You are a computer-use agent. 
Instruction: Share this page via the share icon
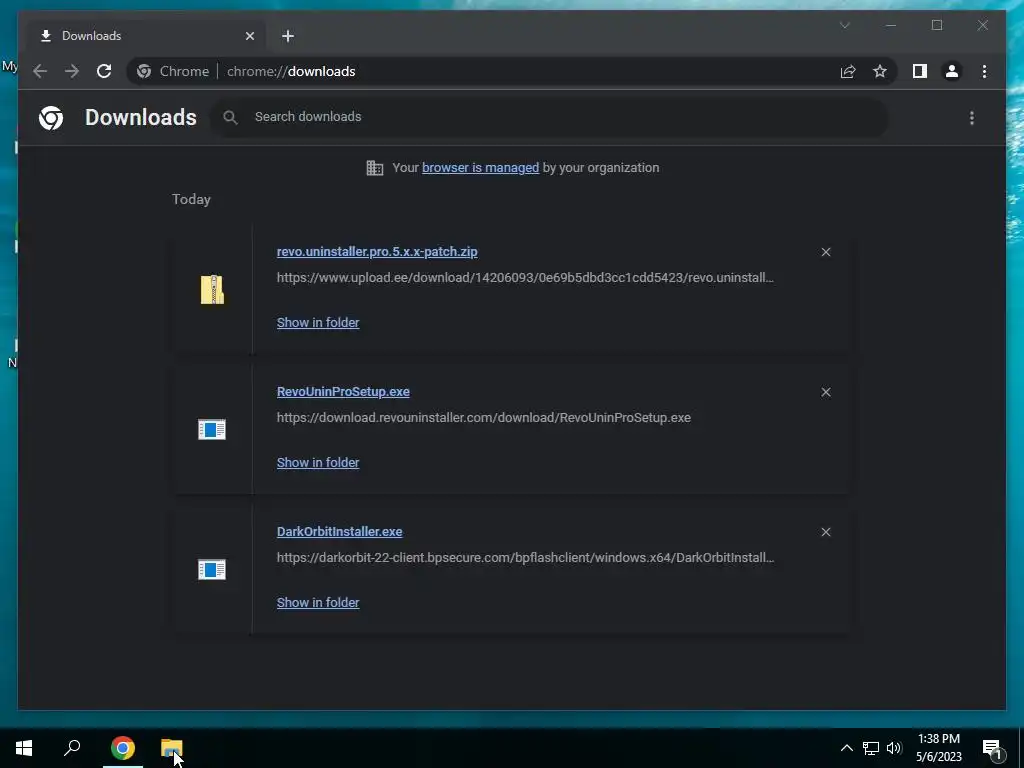pos(848,71)
